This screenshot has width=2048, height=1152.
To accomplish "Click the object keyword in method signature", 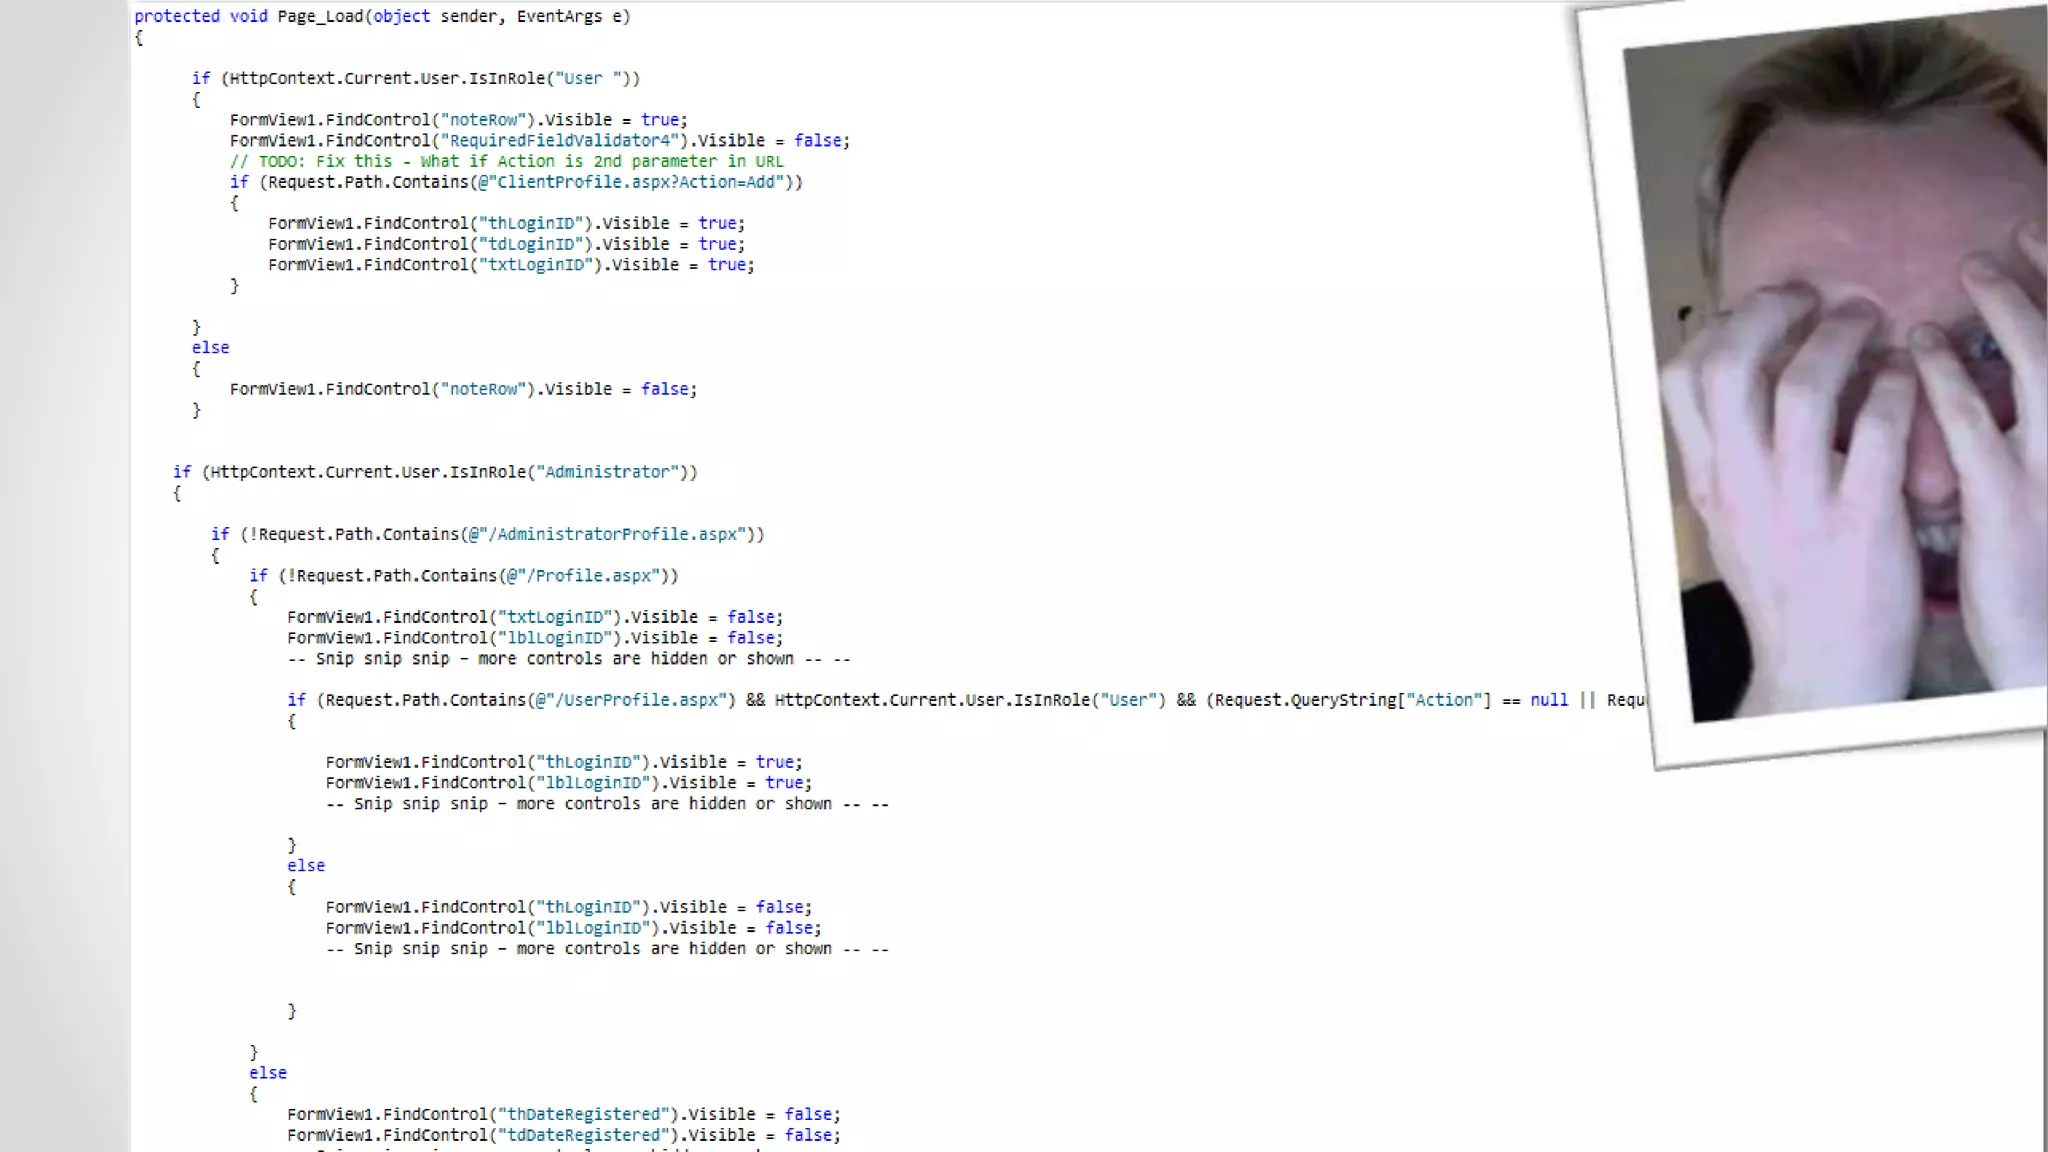I will [401, 16].
